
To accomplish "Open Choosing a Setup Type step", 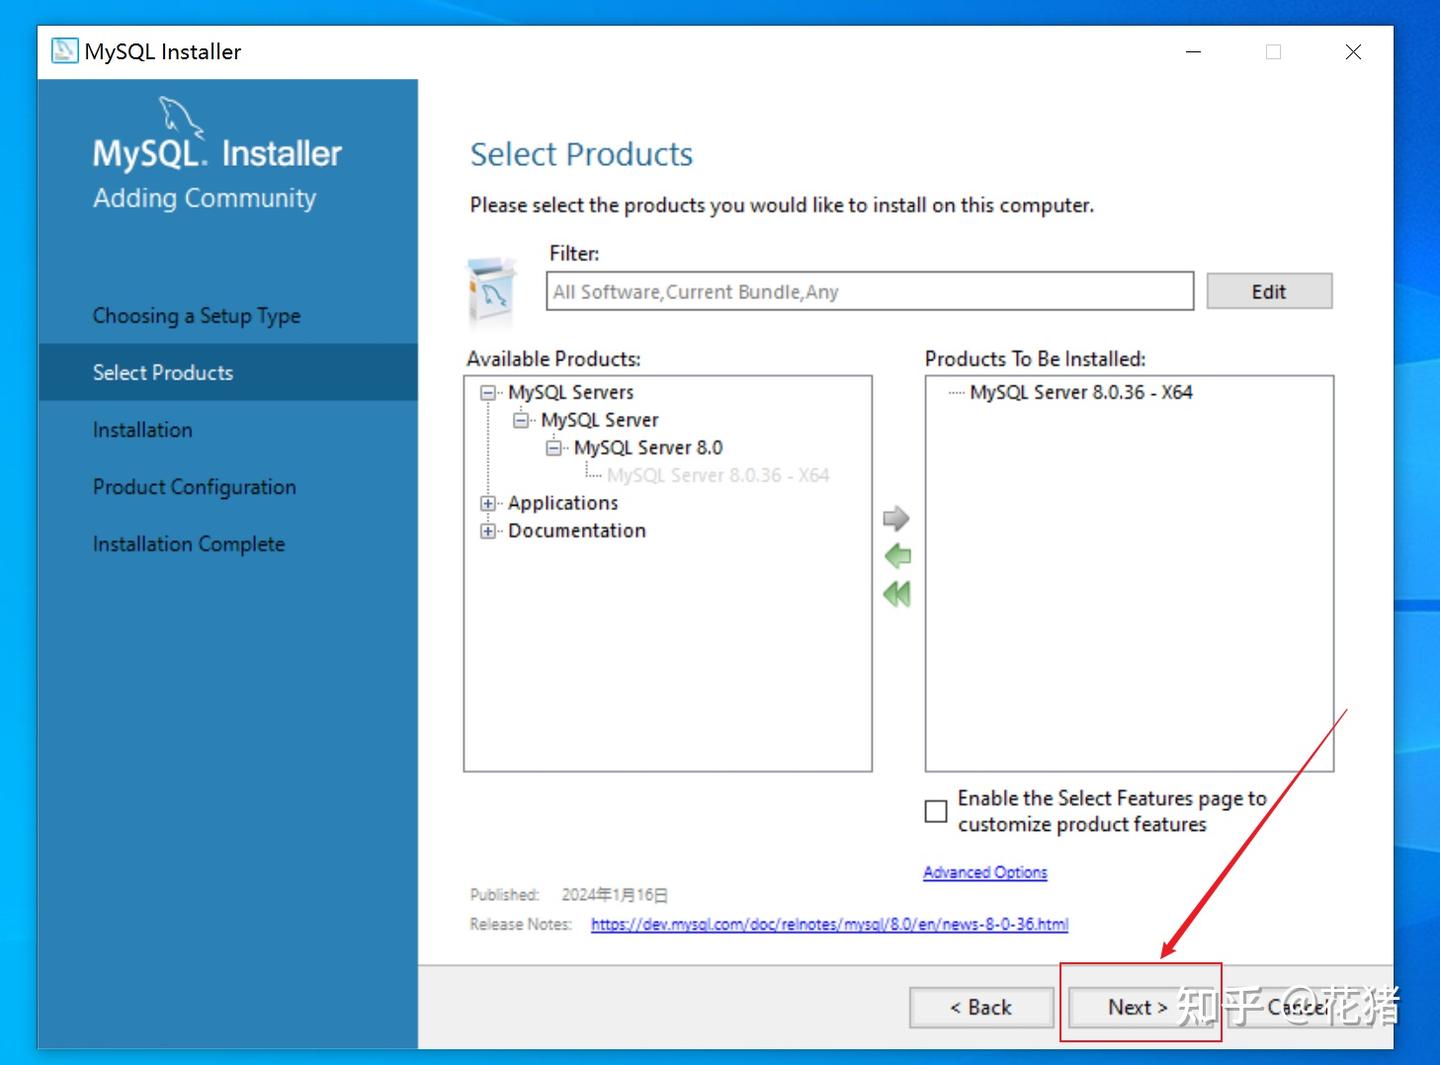I will point(197,316).
